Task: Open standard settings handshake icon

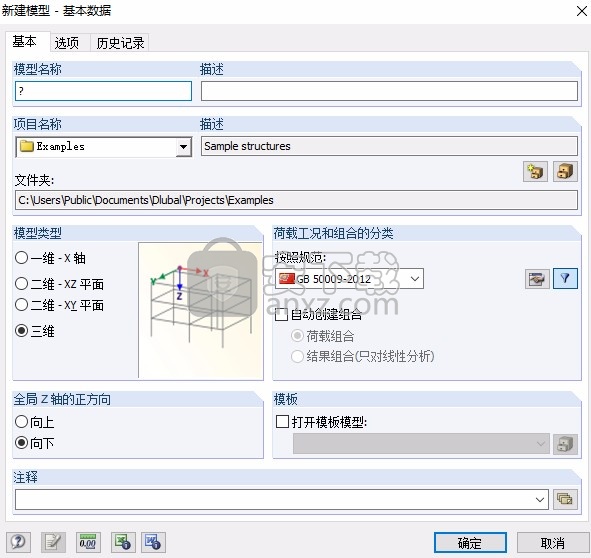Action: pyautogui.click(x=537, y=279)
